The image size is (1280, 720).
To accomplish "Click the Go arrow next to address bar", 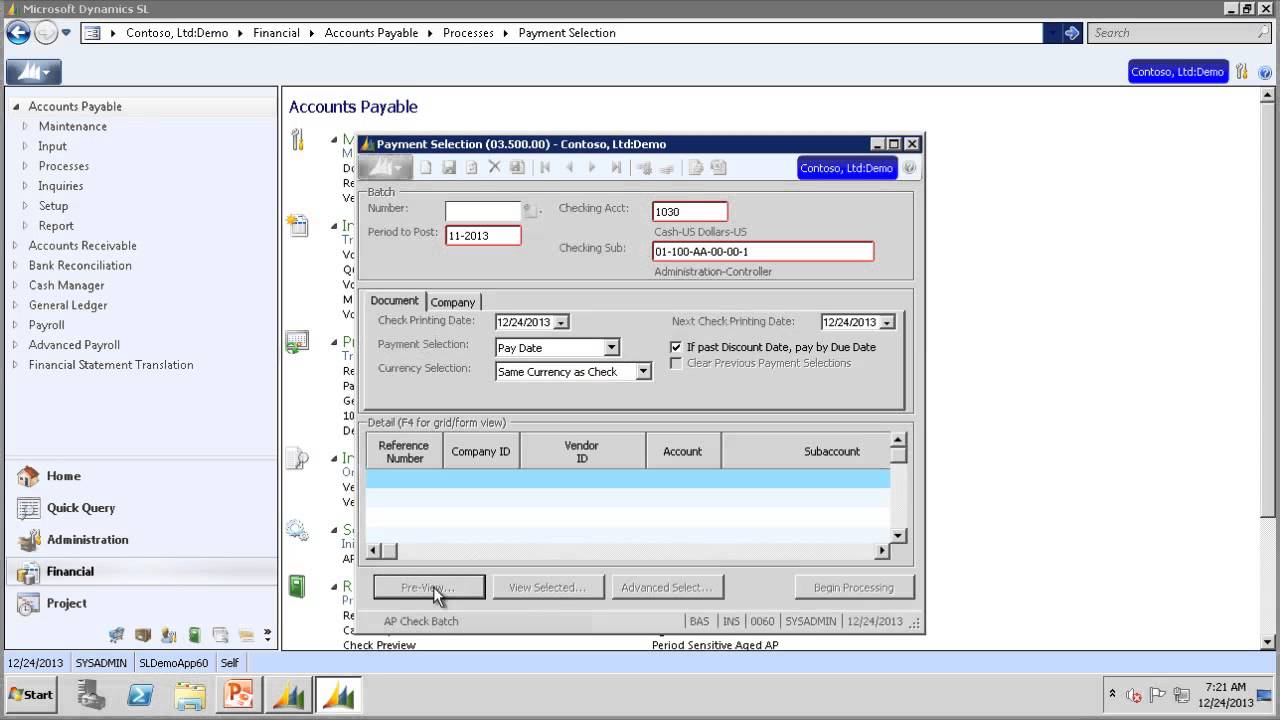I will pos(1072,33).
